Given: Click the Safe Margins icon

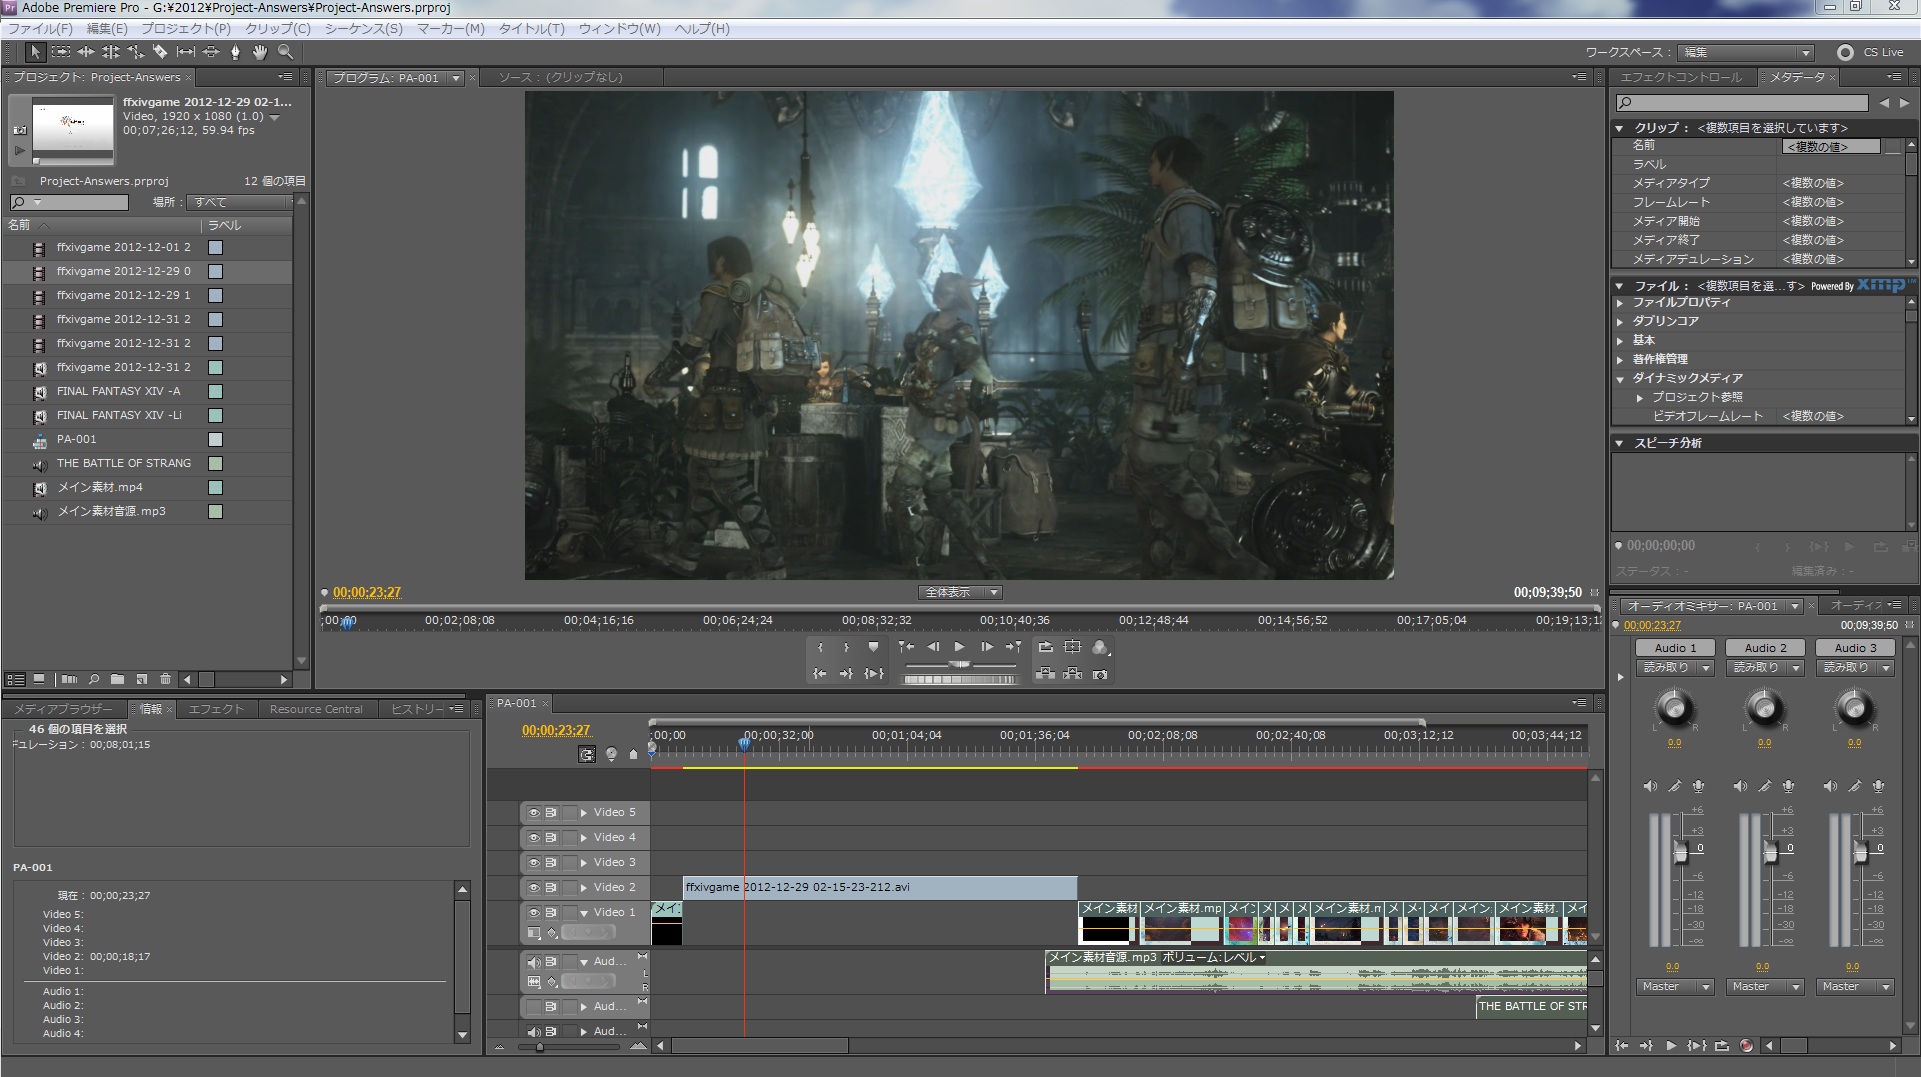Looking at the screenshot, I should pos(1073,647).
